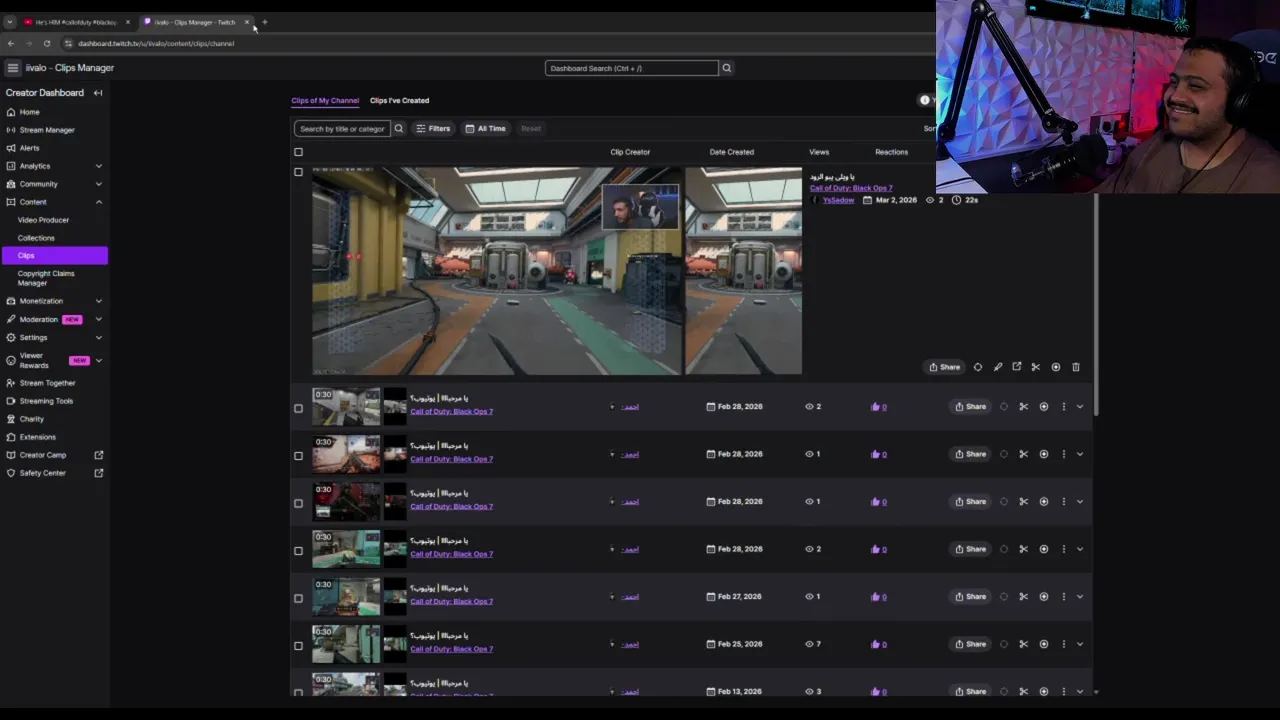Open Streaming Tools in the sidebar
Viewport: 1280px width, 720px height.
[46, 401]
